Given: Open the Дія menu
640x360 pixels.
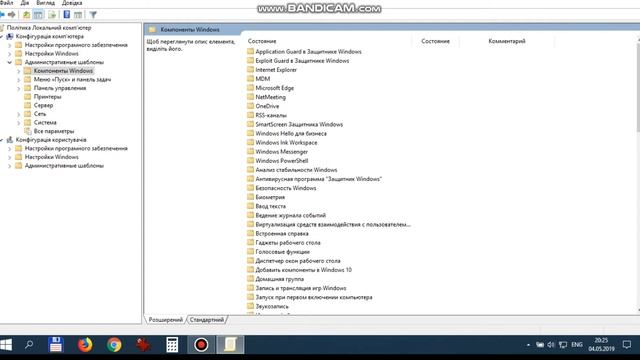Looking at the screenshot, I should pyautogui.click(x=24, y=3).
